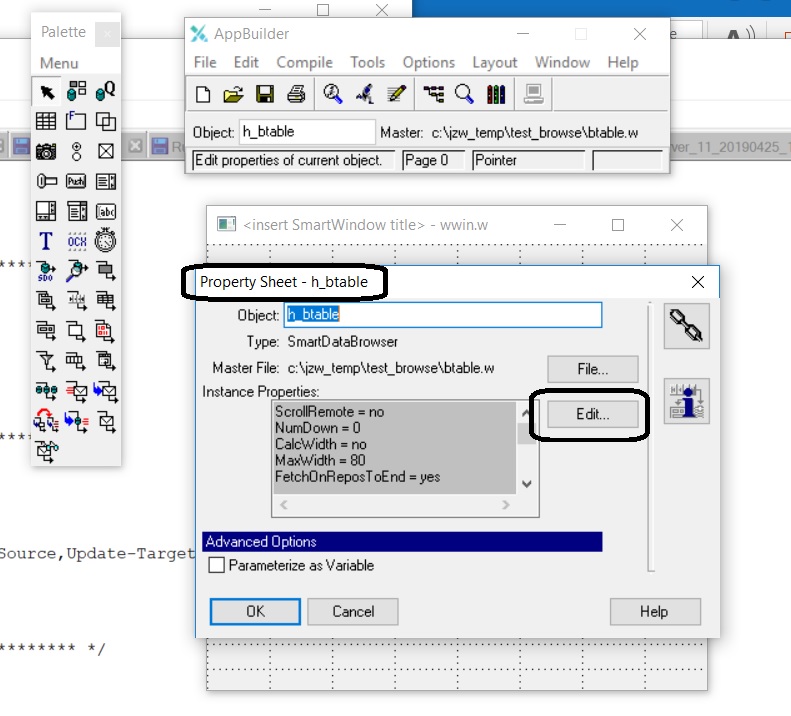Select the red document SmartObject tool
The image size is (791, 716).
106,332
